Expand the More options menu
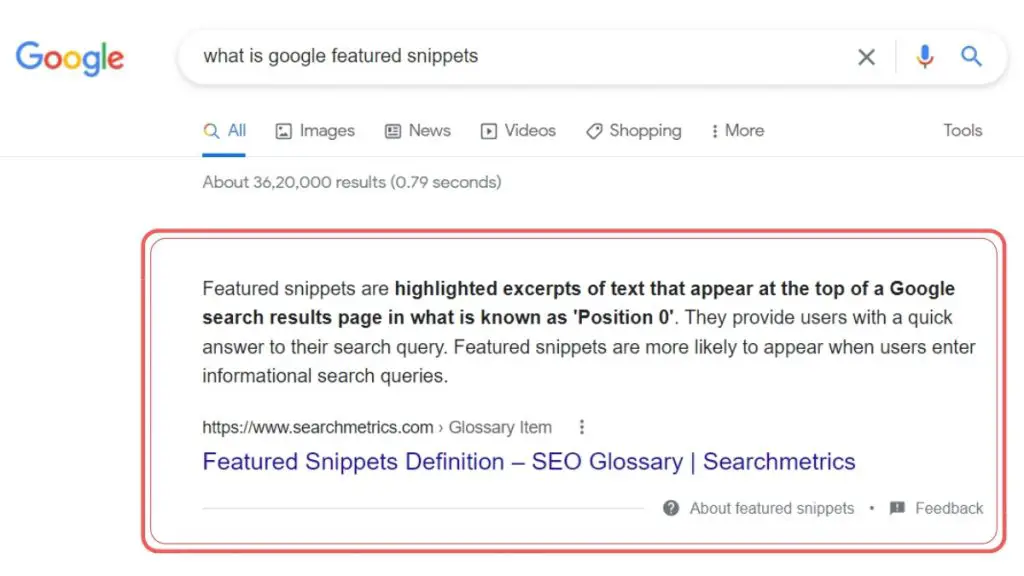The image size is (1024, 576). point(737,131)
